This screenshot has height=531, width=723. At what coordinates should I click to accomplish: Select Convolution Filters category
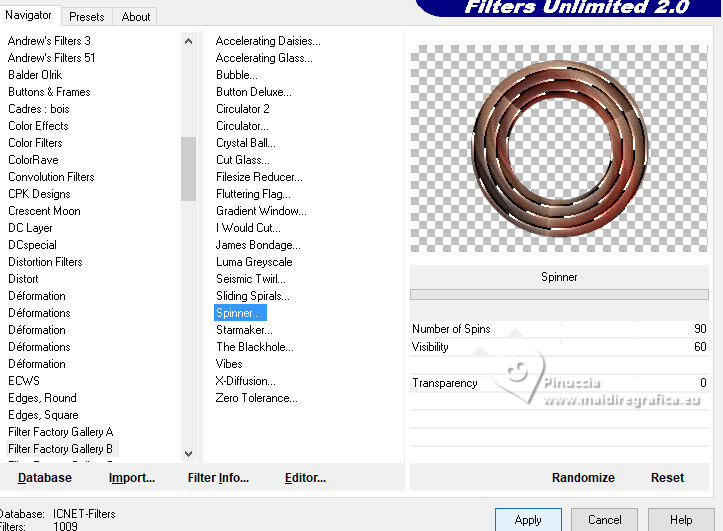[x=51, y=177]
